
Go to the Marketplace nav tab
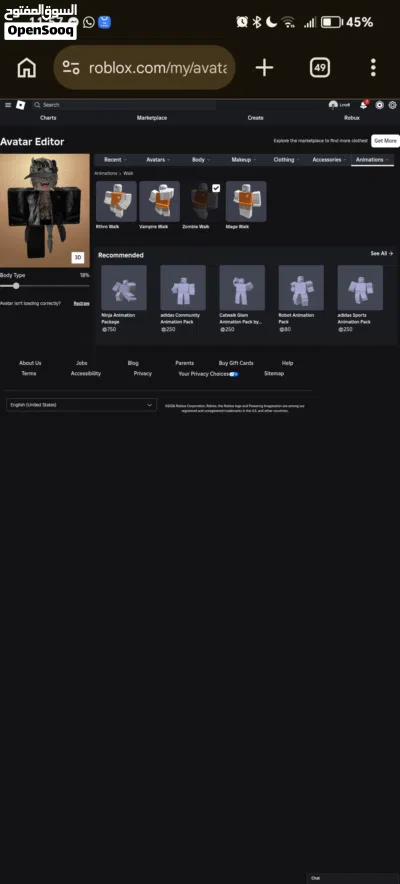[x=152, y=118]
